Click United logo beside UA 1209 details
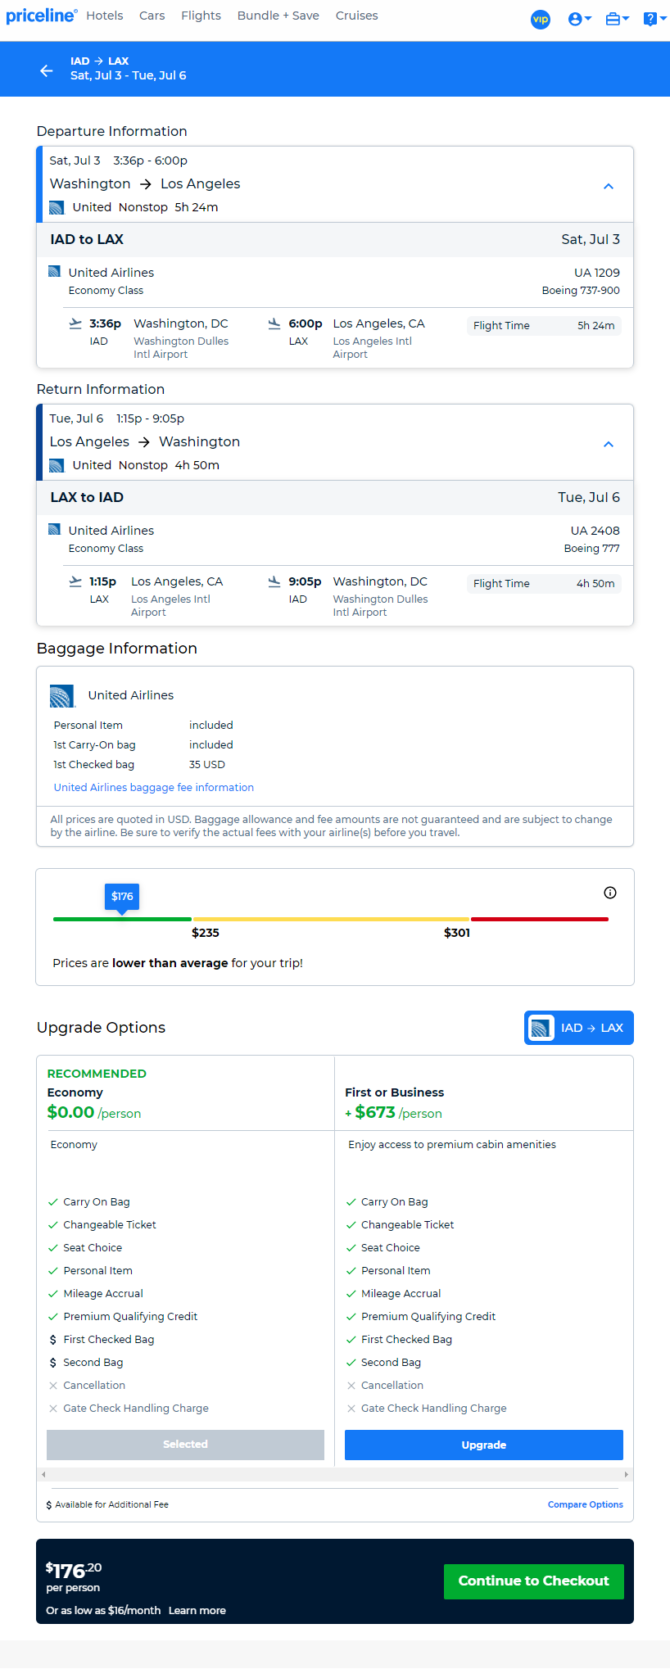The height and width of the screenshot is (1669, 670). click(54, 272)
